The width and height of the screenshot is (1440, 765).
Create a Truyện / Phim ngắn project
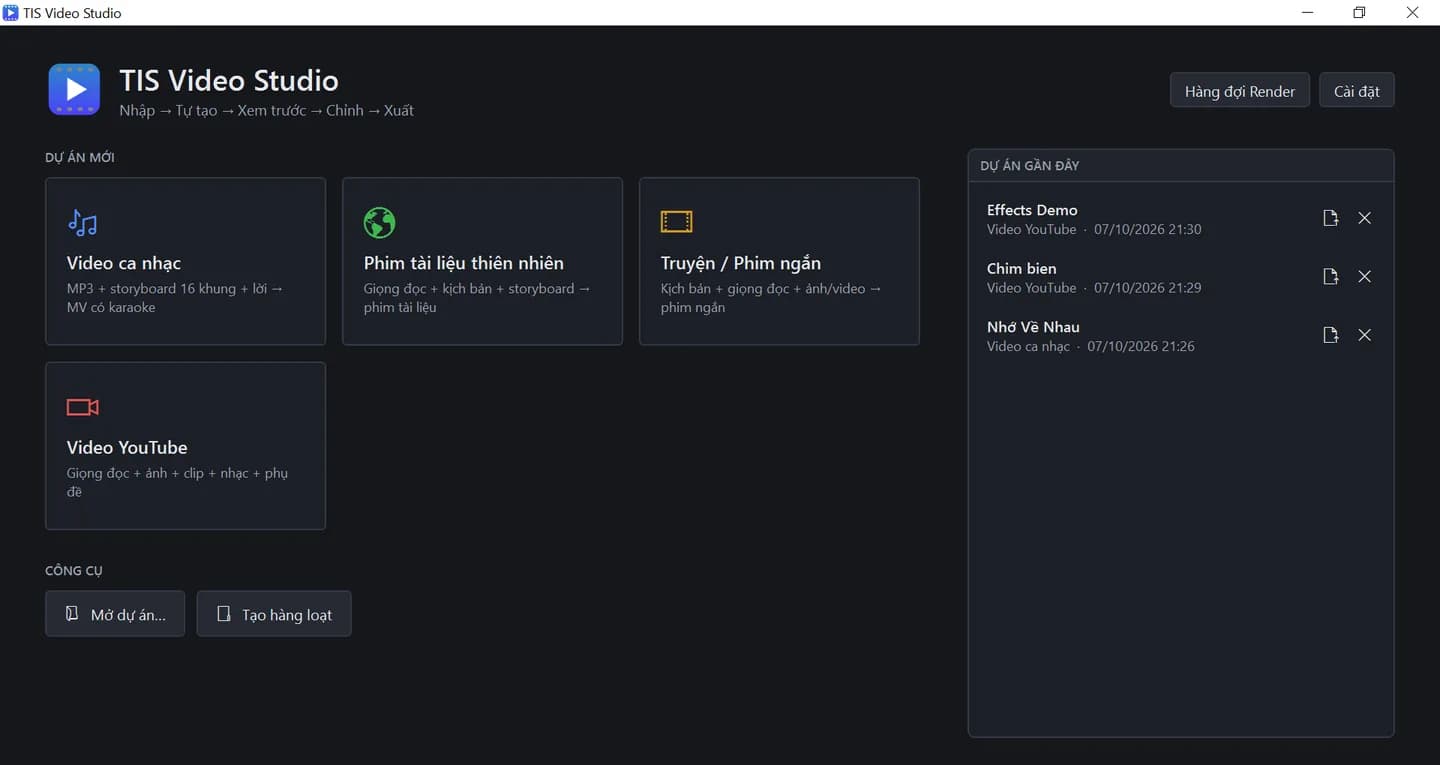(779, 262)
